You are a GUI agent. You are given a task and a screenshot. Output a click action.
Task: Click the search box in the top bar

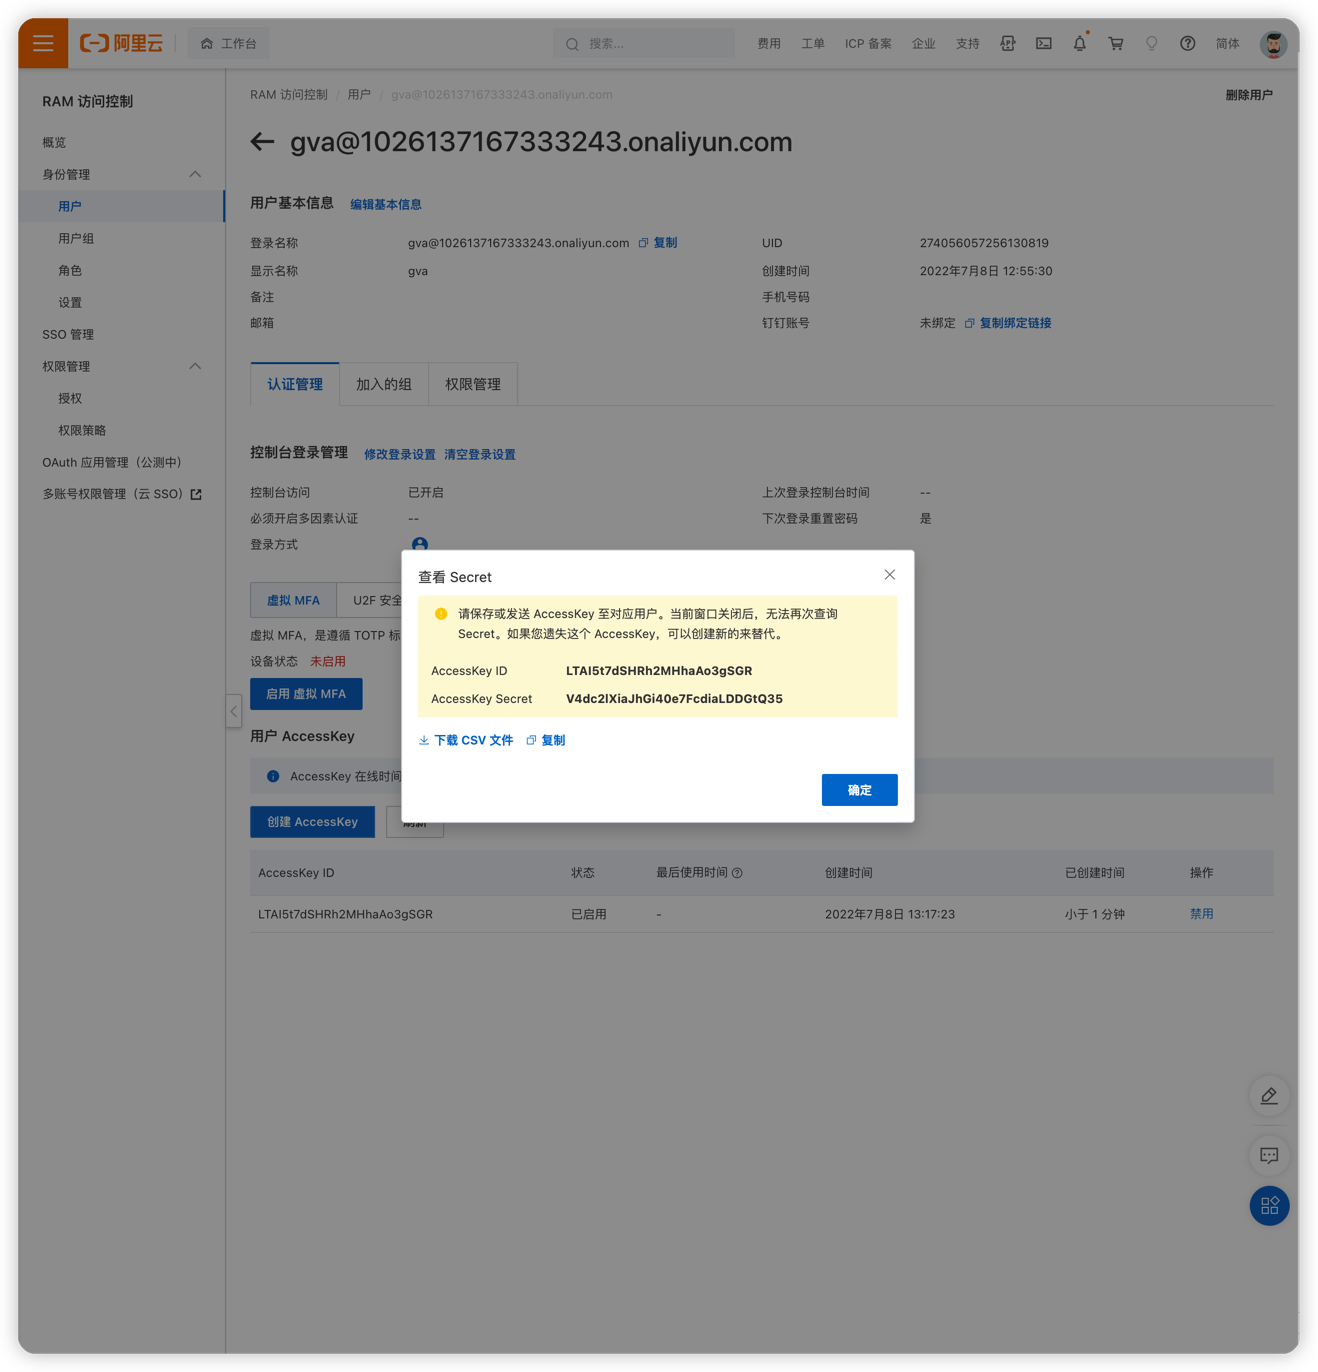coord(644,43)
